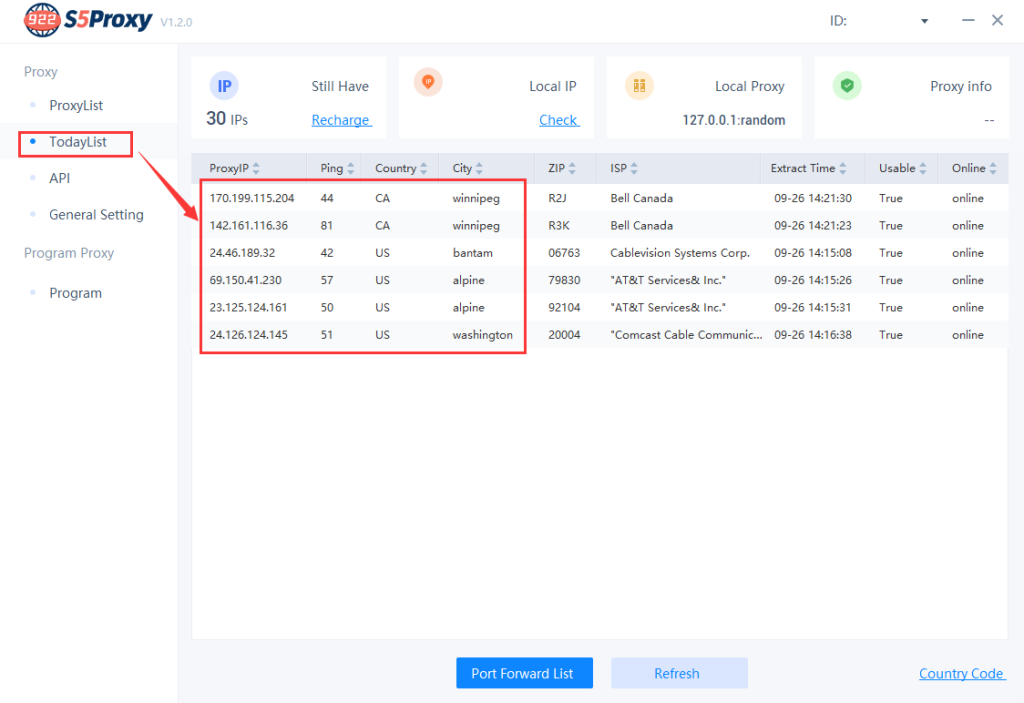Image resolution: width=1024 pixels, height=703 pixels.
Task: Click the city cell 'washington'
Action: [482, 335]
